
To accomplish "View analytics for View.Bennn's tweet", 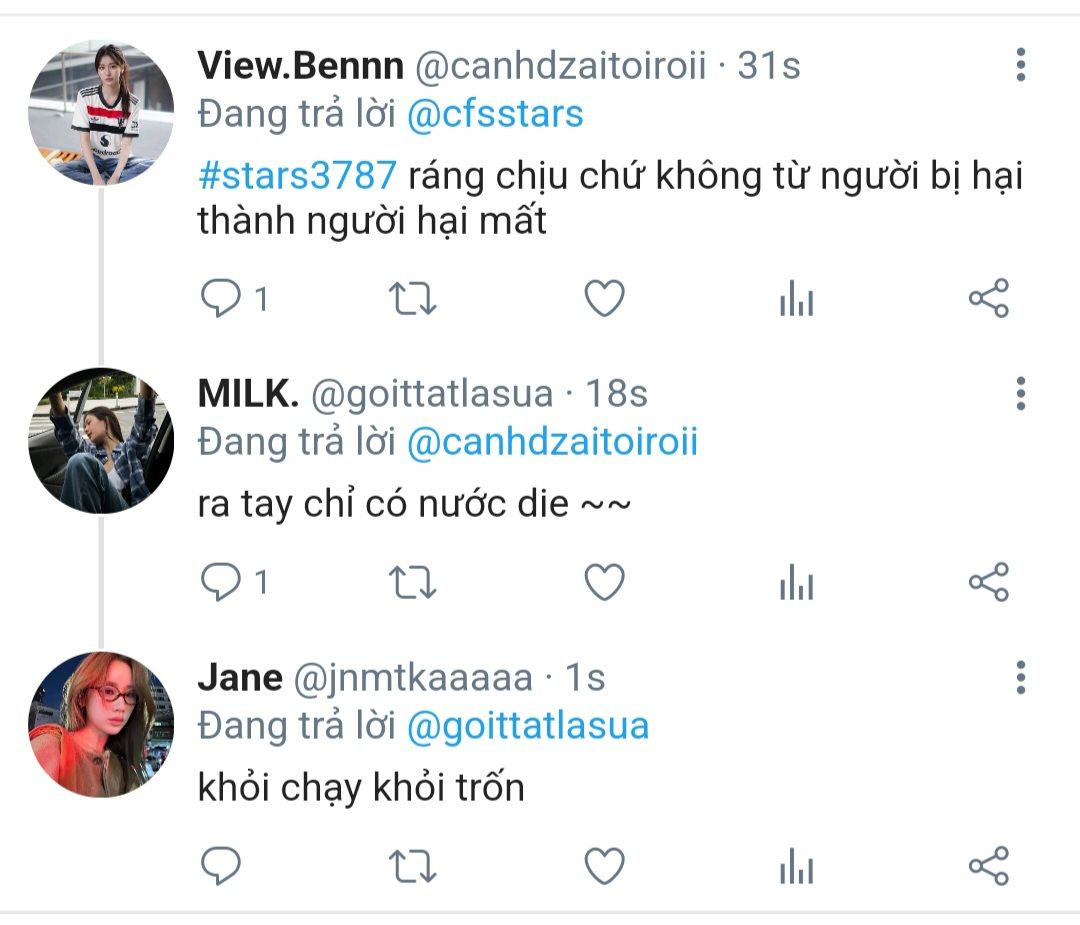I will (796, 299).
